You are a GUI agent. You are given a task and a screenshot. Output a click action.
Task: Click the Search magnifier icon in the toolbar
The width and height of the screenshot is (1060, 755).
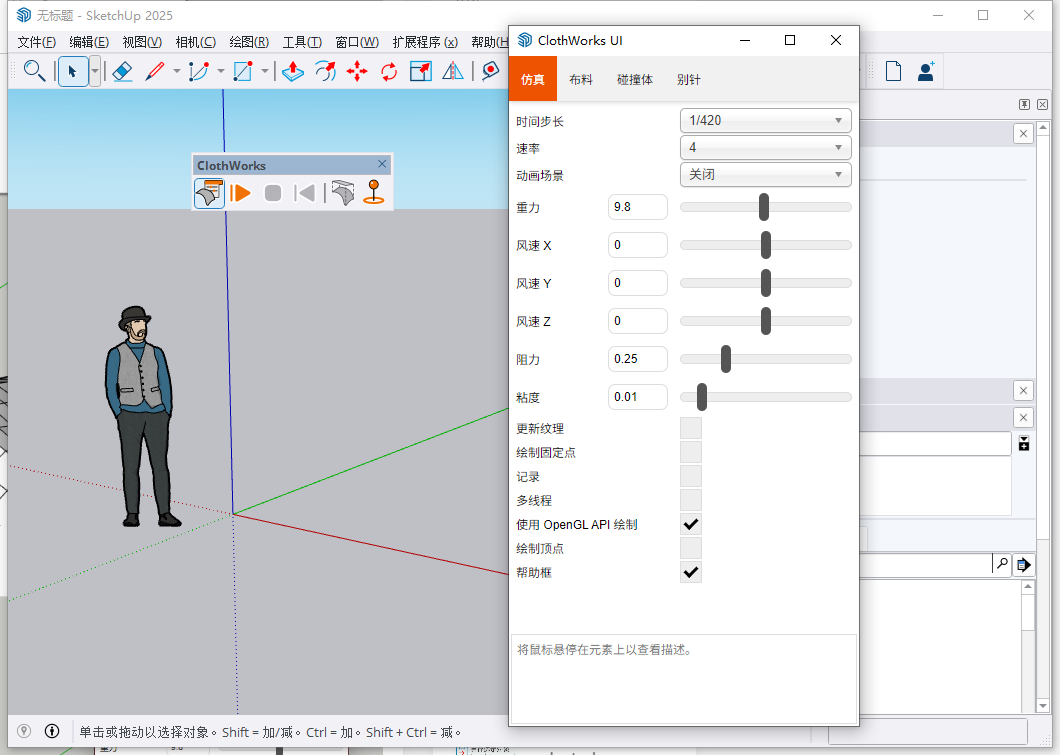(x=34, y=71)
